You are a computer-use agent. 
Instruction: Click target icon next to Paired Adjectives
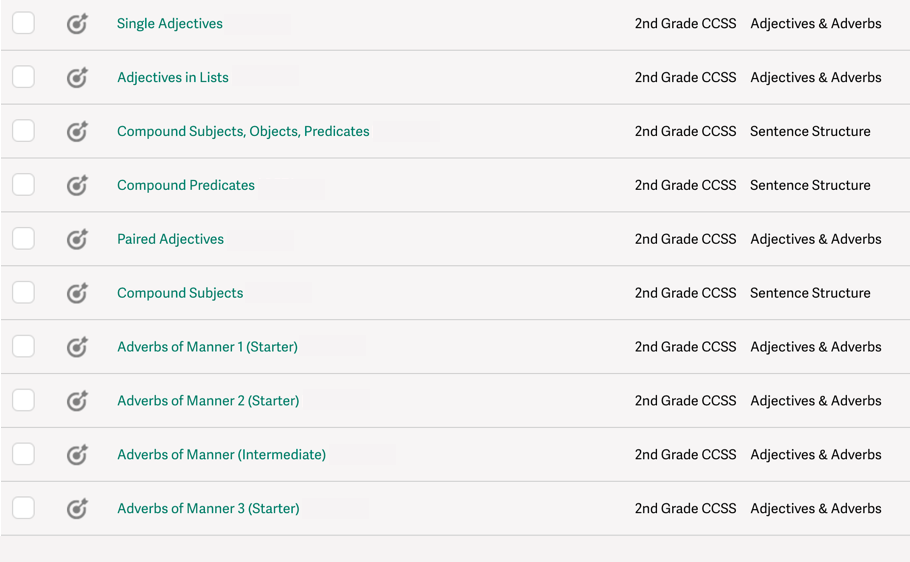(77, 239)
